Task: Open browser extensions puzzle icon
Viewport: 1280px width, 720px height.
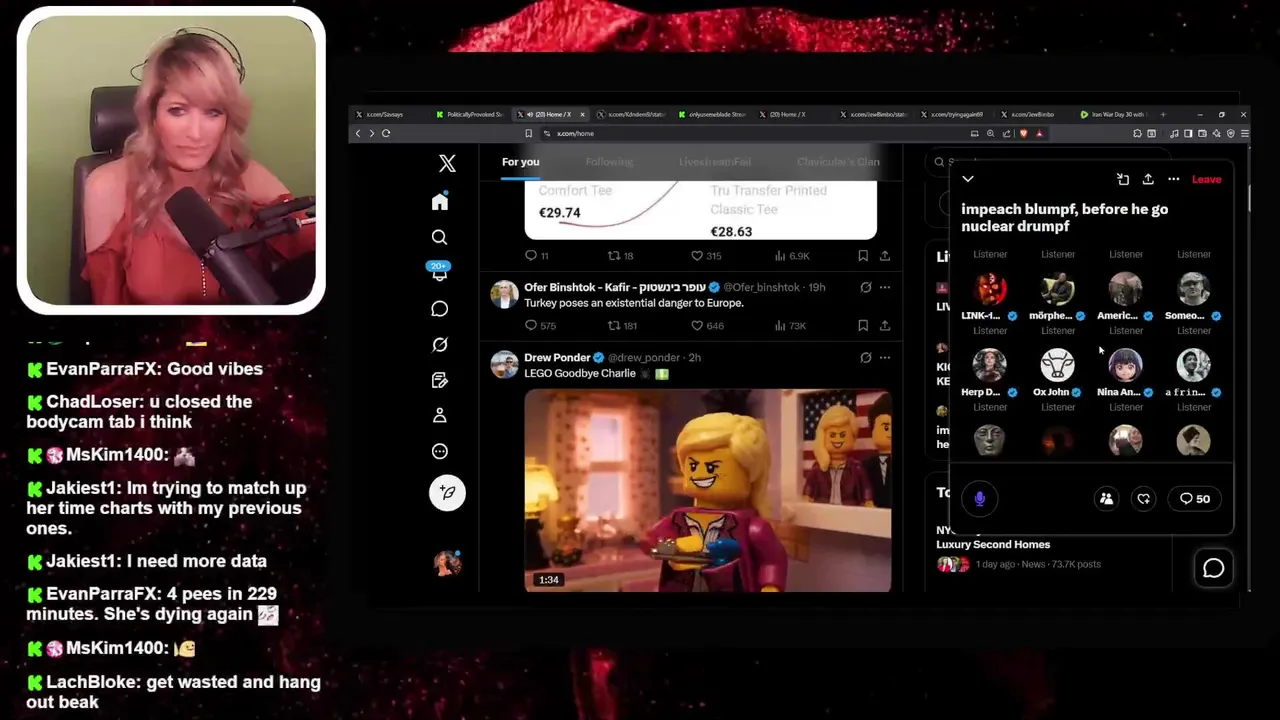Action: (x=1137, y=133)
